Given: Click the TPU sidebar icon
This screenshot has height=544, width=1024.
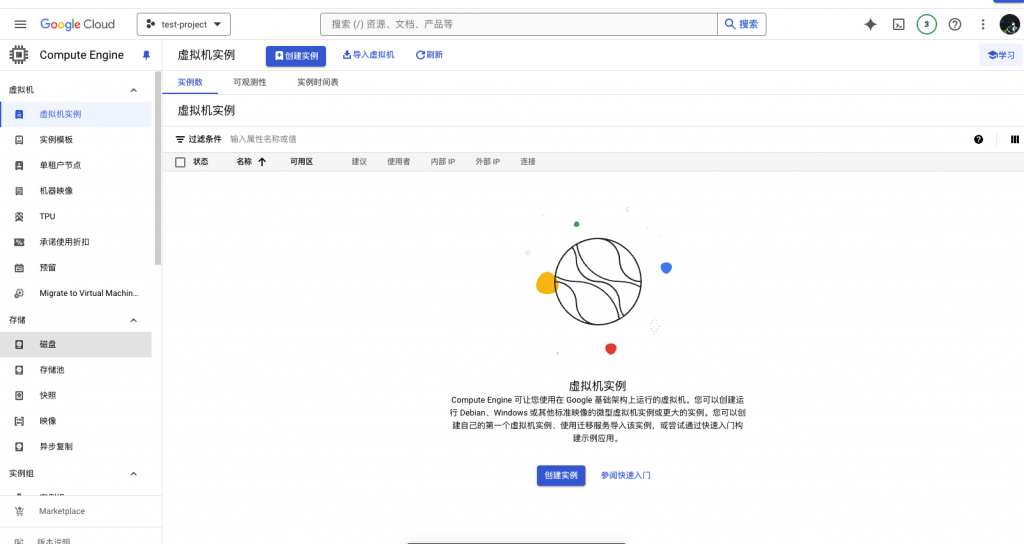Looking at the screenshot, I should pos(19,216).
